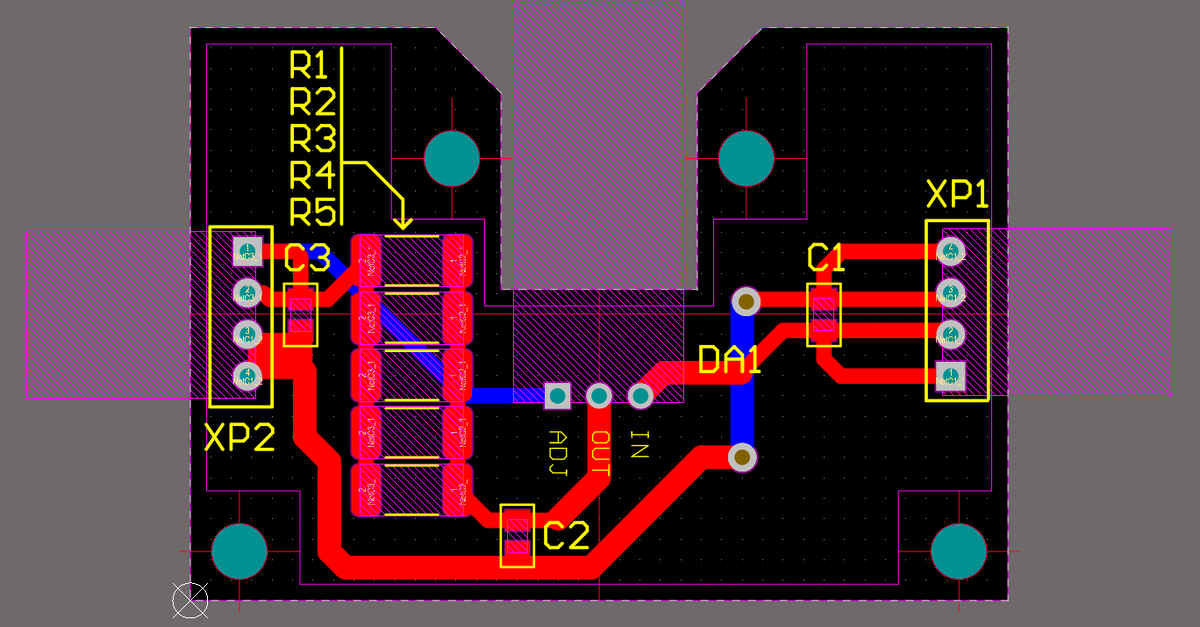The width and height of the screenshot is (1200, 627).
Task: Select the lower via below the blue vertical track
Action: coord(742,457)
